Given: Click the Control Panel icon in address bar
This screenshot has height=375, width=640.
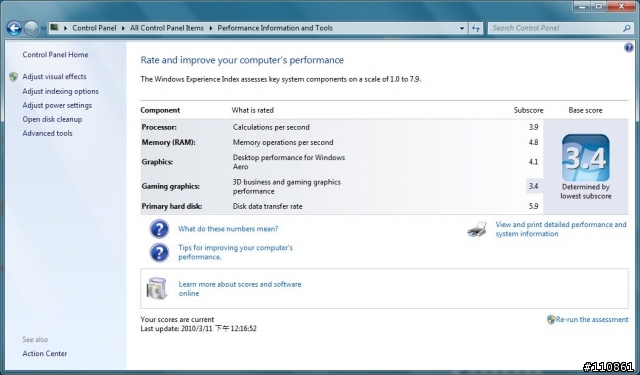Looking at the screenshot, I should (54, 28).
